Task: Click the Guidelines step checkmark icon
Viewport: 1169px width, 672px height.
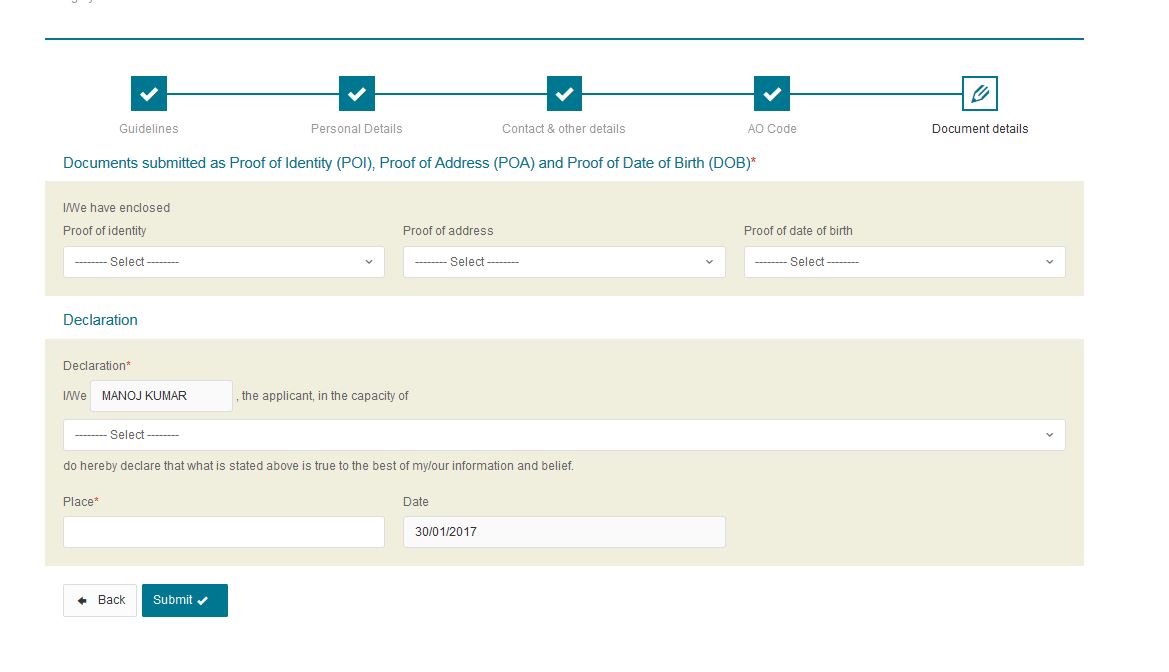Action: click(x=149, y=94)
